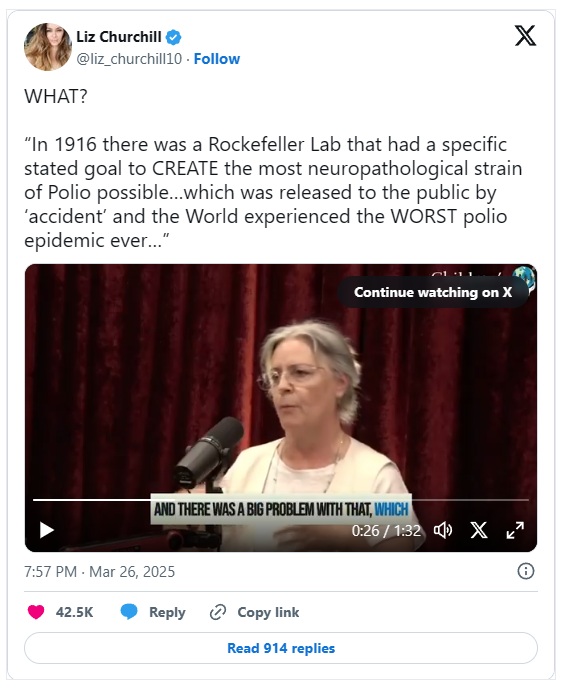This screenshot has height=689, width=562.
Task: Expand the video to fullscreen
Action: [x=515, y=530]
